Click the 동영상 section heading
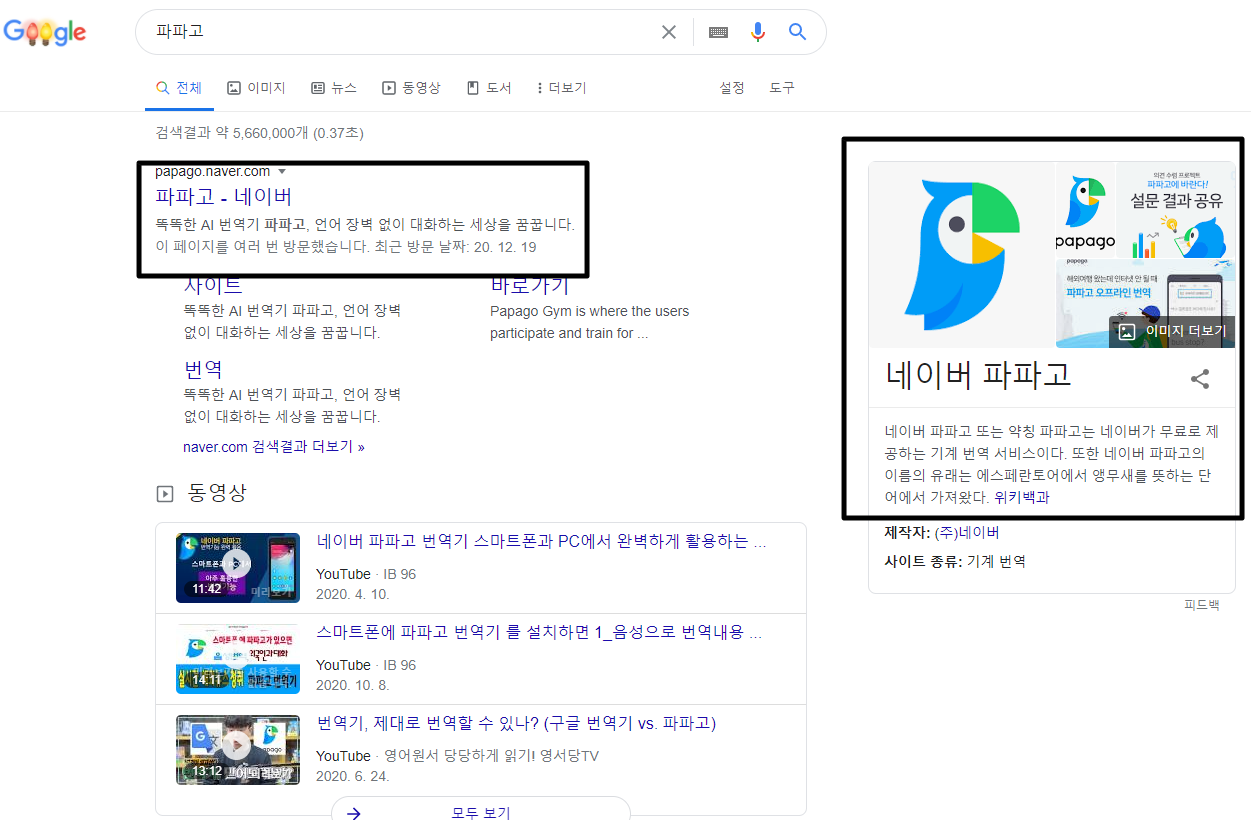Screen dimensions: 1251x820 coord(217,493)
